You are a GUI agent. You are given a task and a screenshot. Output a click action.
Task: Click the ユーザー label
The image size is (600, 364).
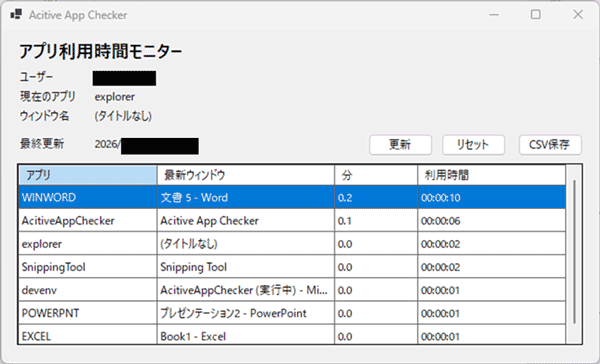point(37,77)
